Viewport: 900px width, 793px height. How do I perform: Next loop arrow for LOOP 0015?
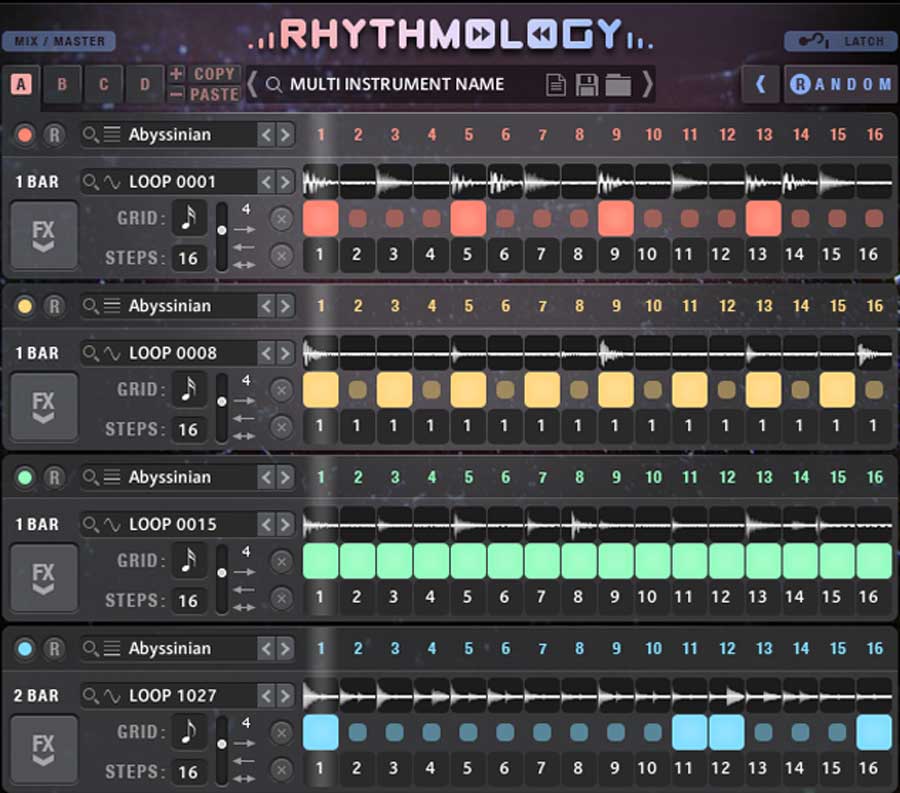(x=285, y=524)
